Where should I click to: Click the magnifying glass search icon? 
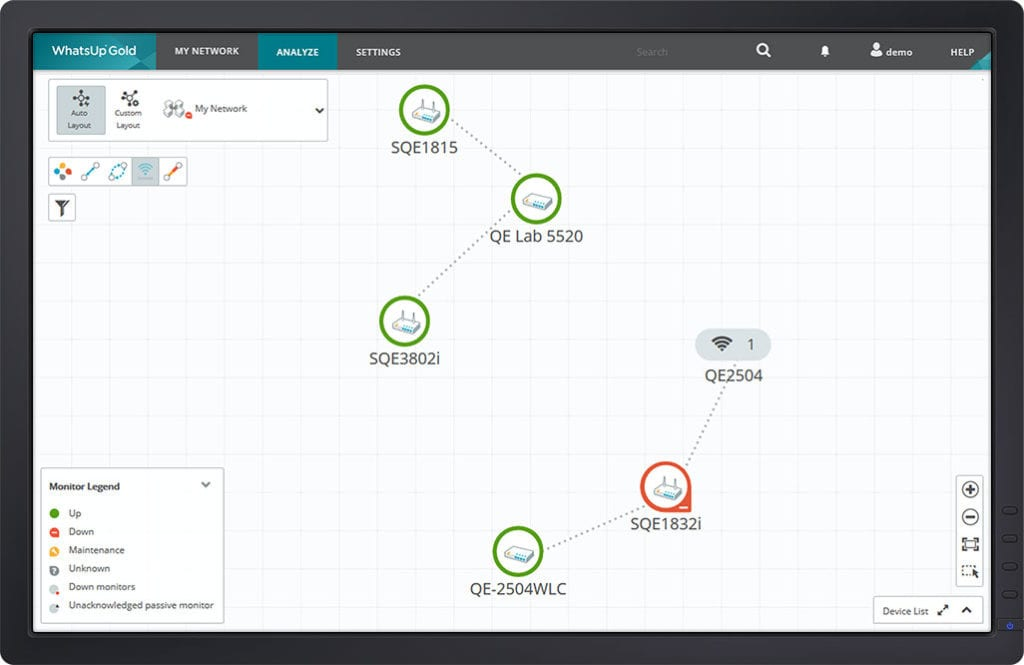click(x=763, y=50)
